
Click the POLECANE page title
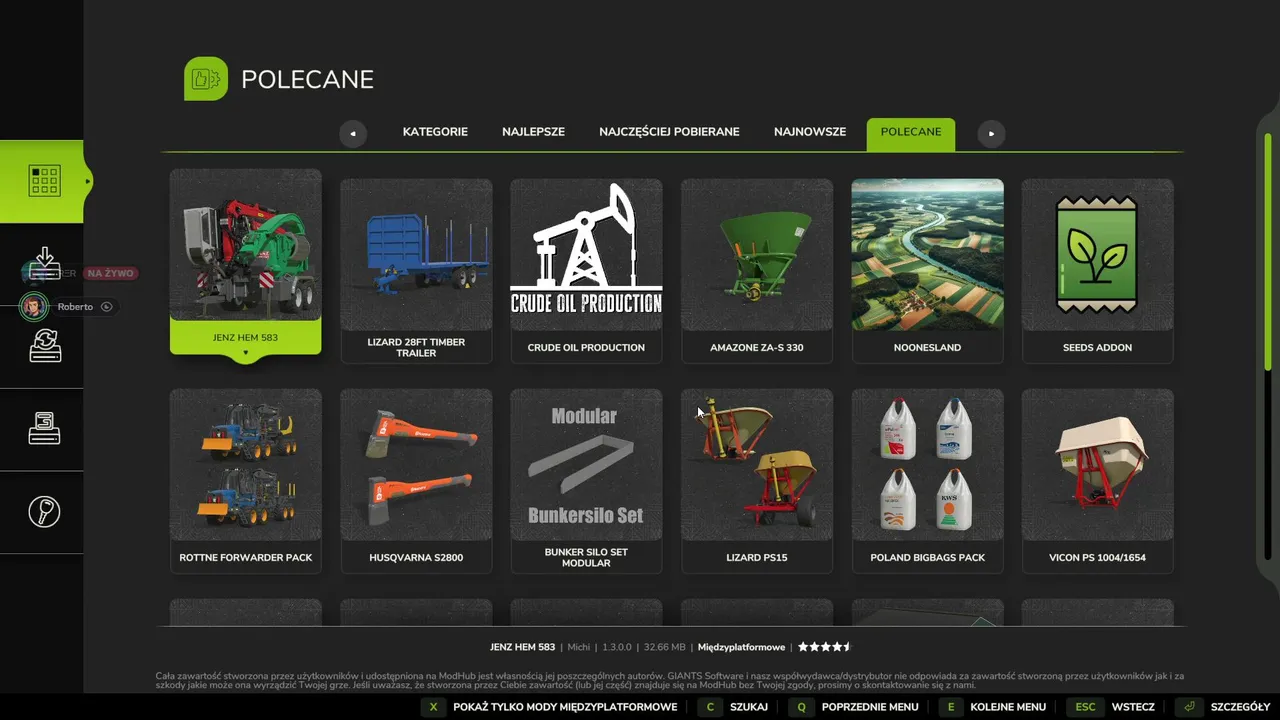coord(308,80)
